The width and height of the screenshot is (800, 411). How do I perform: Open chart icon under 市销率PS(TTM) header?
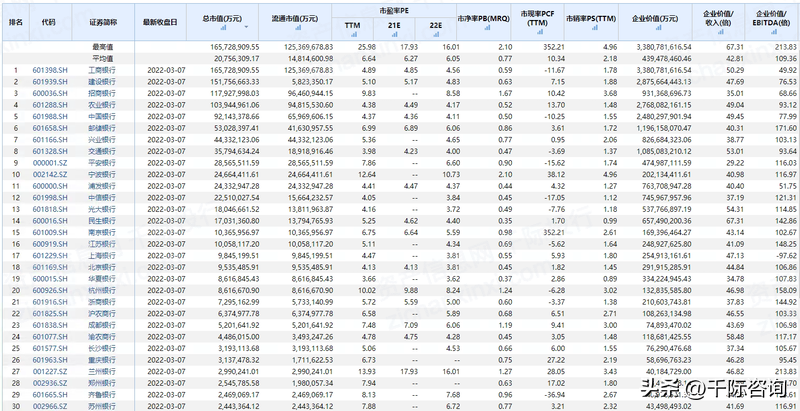(595, 27)
